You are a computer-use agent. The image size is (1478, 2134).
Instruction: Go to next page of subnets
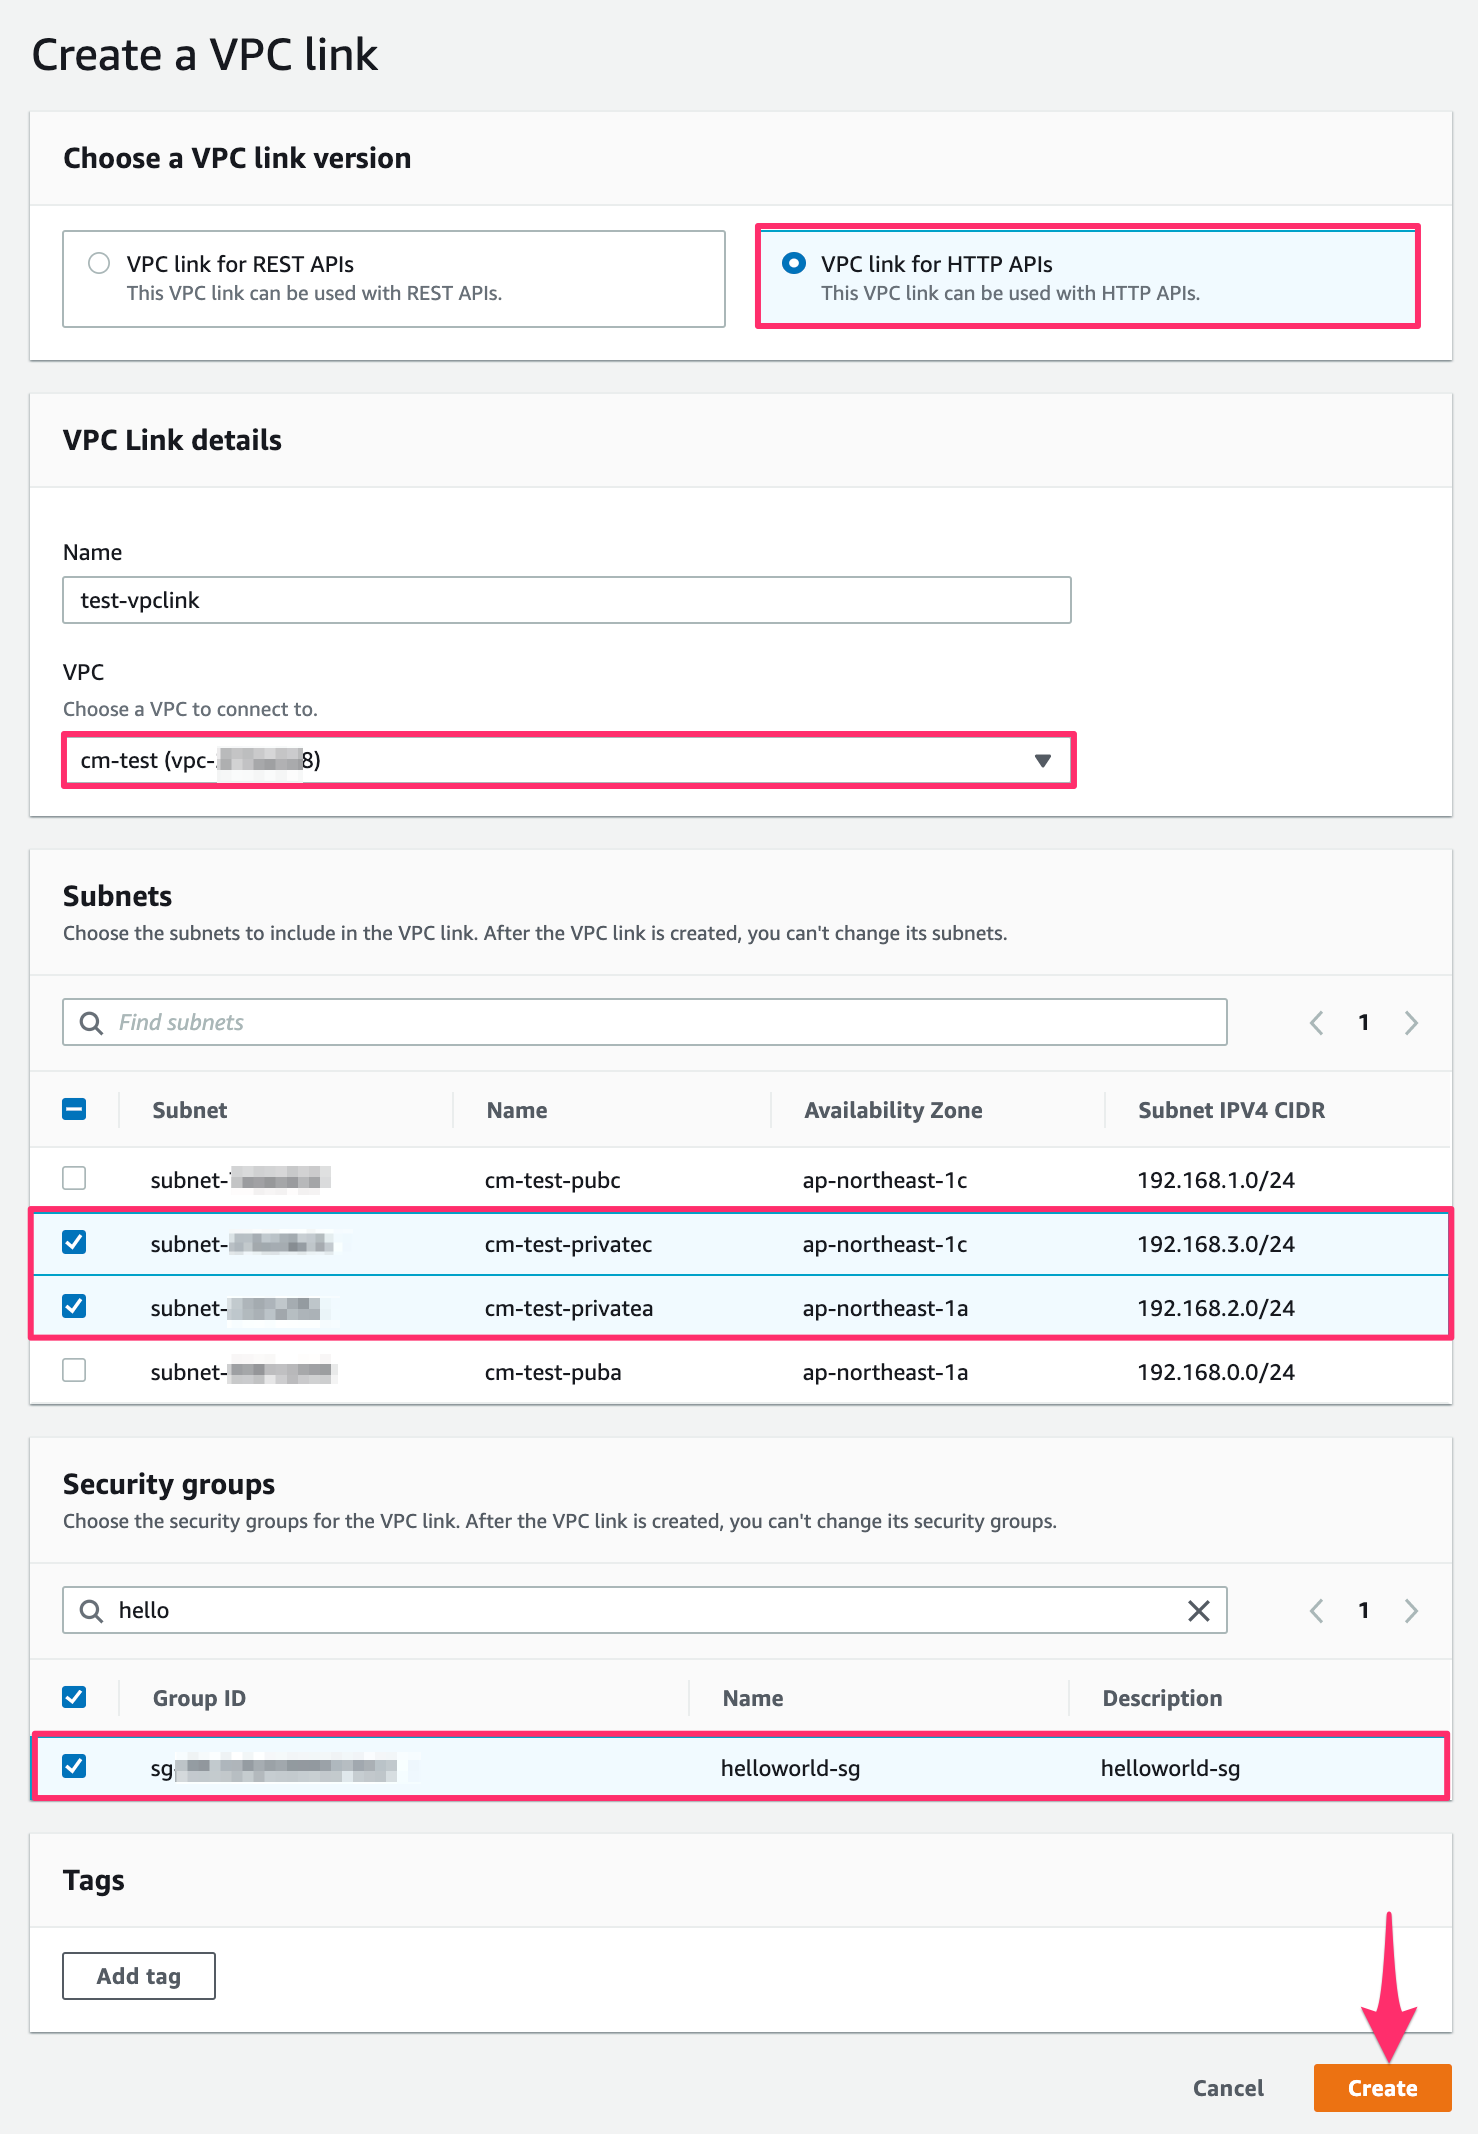[x=1411, y=1022]
